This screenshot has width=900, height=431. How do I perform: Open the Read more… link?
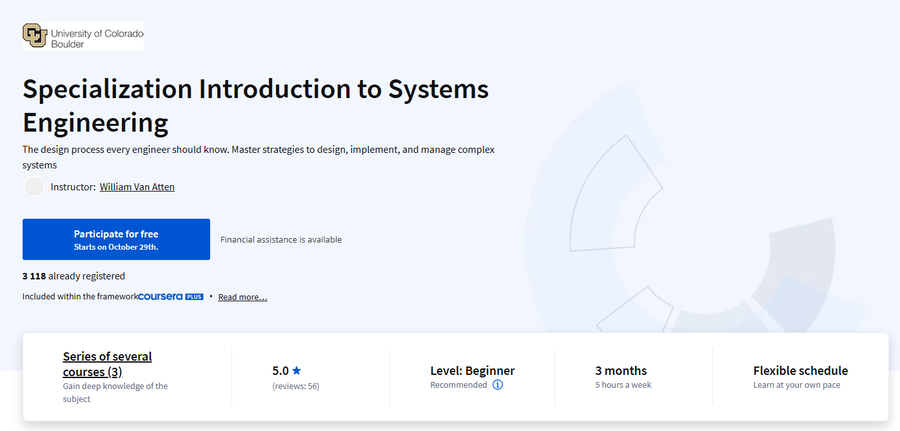coord(242,297)
